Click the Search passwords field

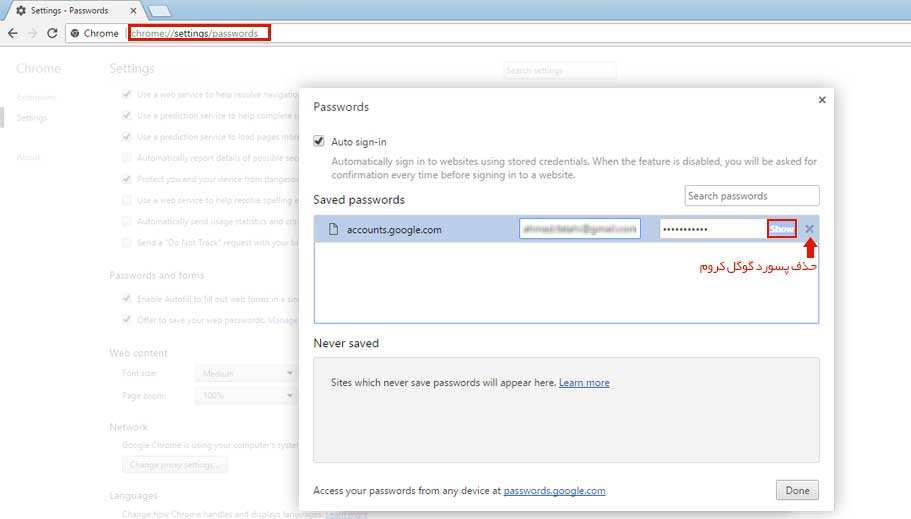pyautogui.click(x=752, y=196)
